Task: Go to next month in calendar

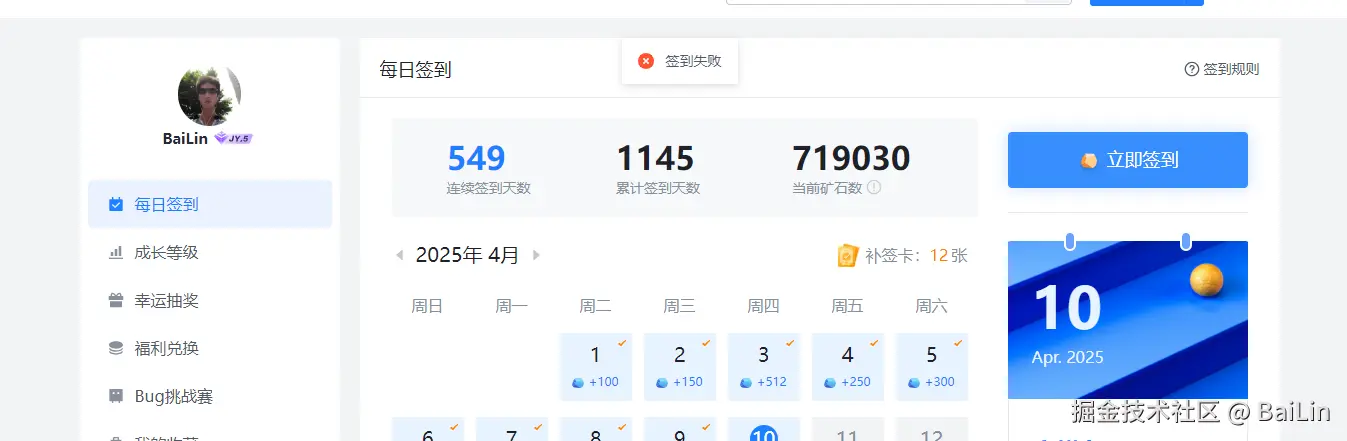Action: click(x=536, y=255)
